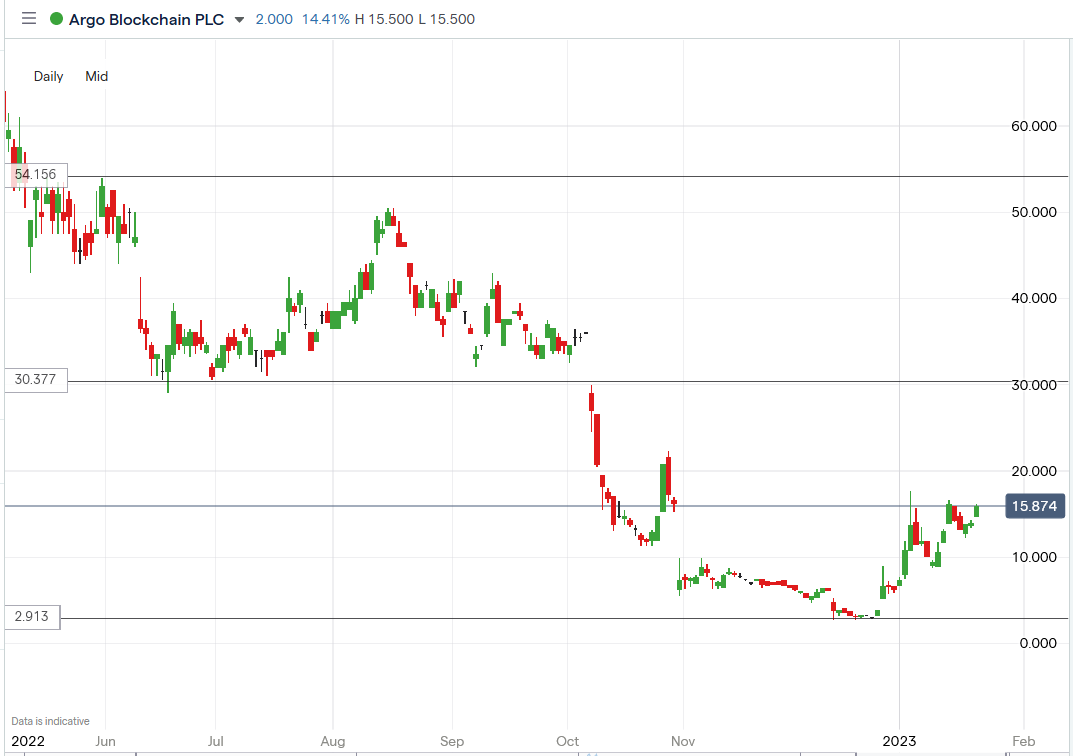The height and width of the screenshot is (756, 1073).
Task: Click the 2.000 price change value
Action: click(x=274, y=19)
